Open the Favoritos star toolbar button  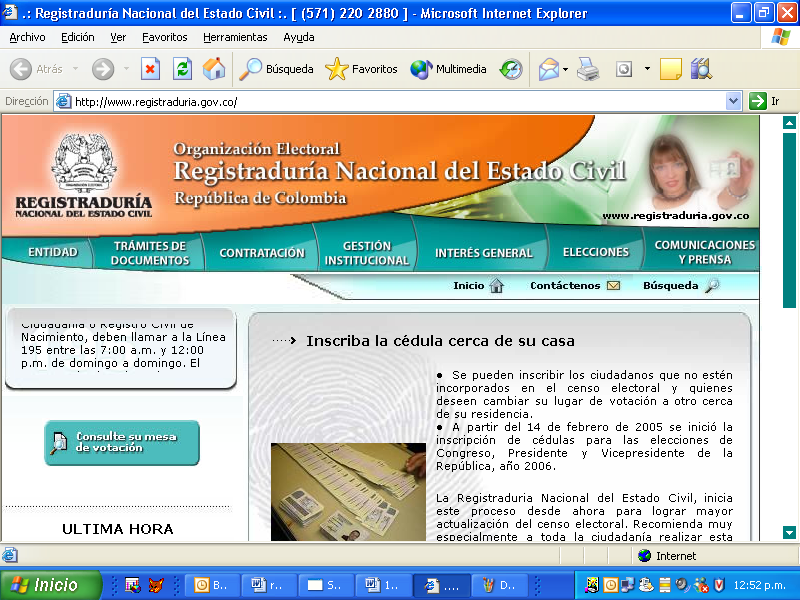361,69
